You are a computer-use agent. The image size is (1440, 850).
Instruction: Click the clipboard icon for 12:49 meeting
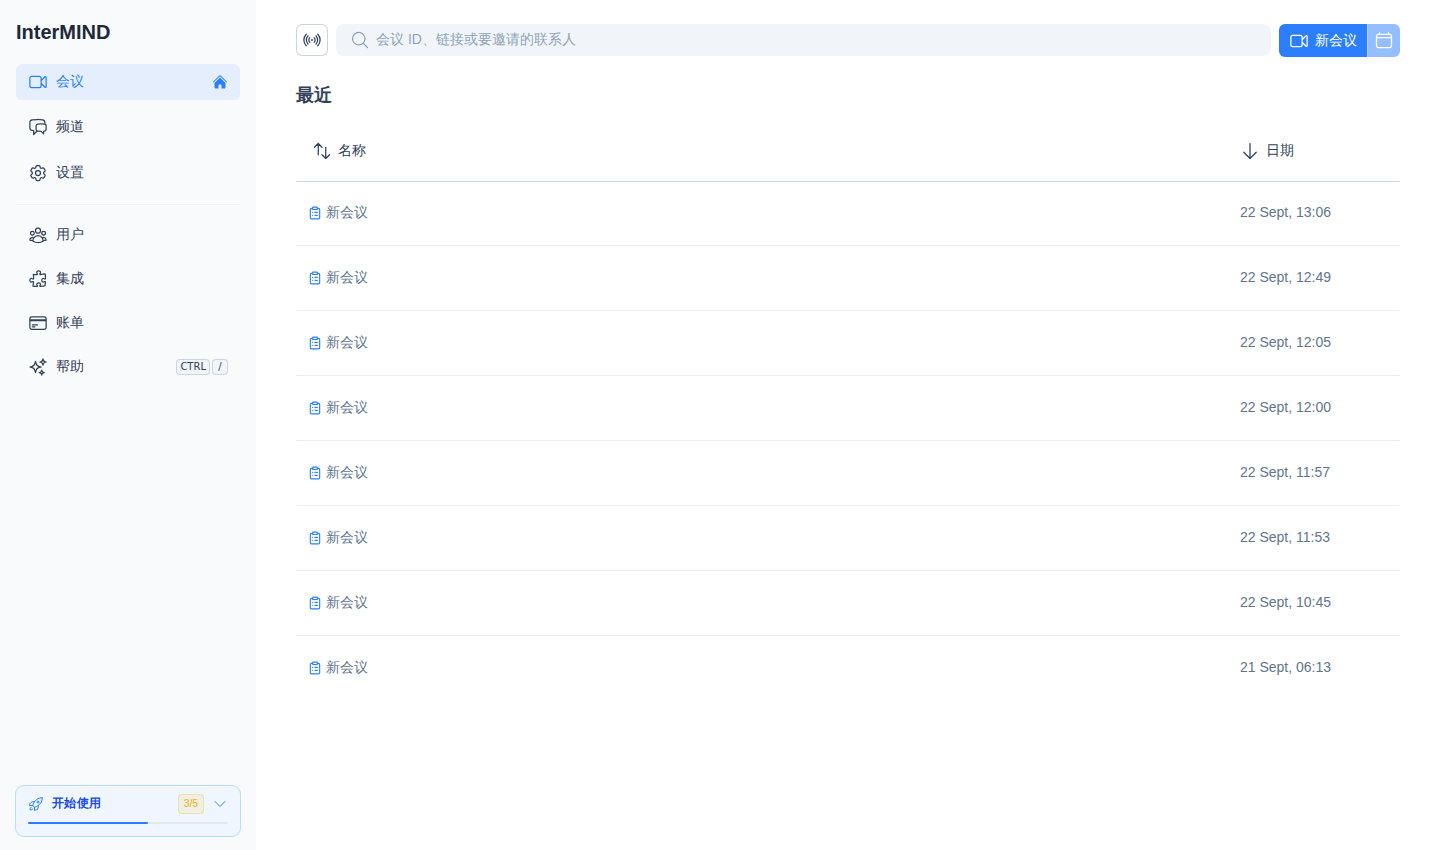click(x=315, y=278)
